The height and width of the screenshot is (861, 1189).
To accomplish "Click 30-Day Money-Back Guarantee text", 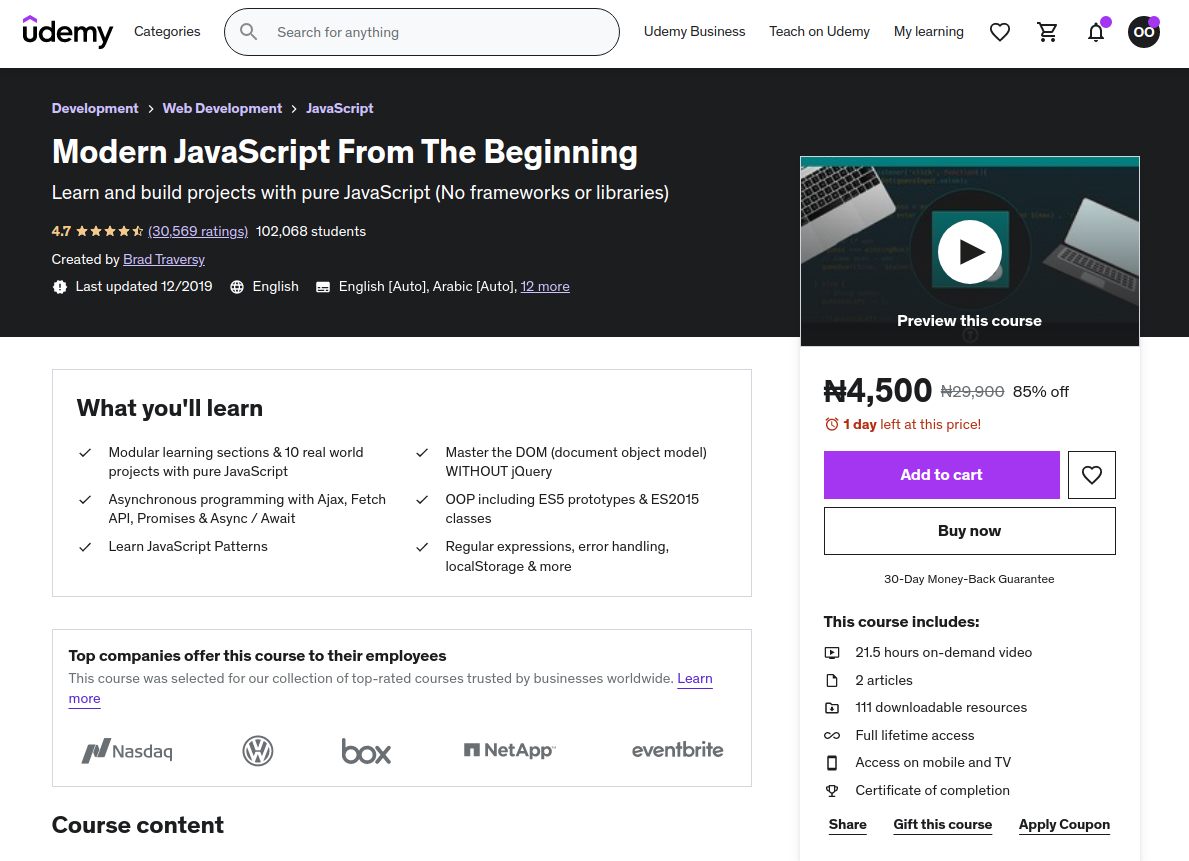I will tap(969, 579).
